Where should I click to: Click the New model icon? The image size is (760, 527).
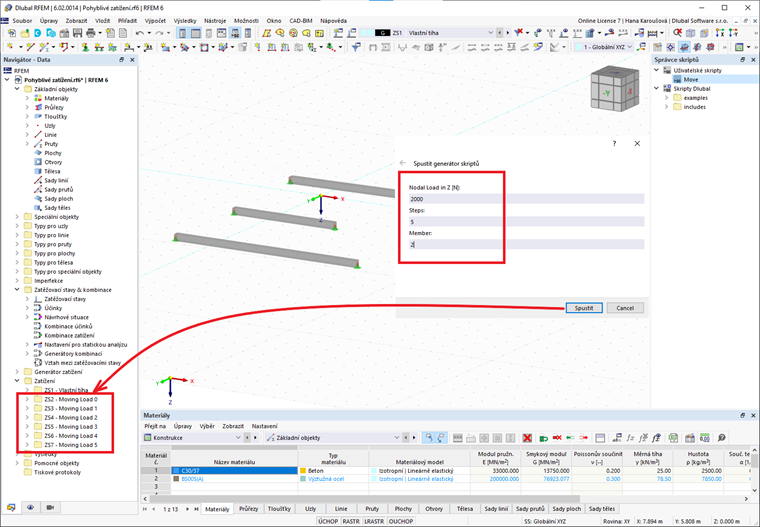pos(12,33)
